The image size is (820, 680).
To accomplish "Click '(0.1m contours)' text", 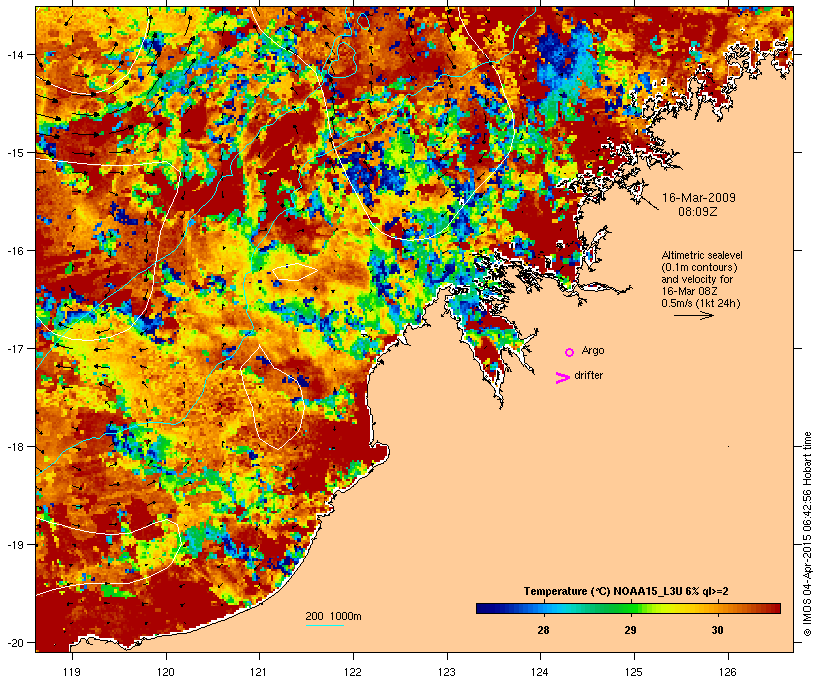I will click(699, 267).
